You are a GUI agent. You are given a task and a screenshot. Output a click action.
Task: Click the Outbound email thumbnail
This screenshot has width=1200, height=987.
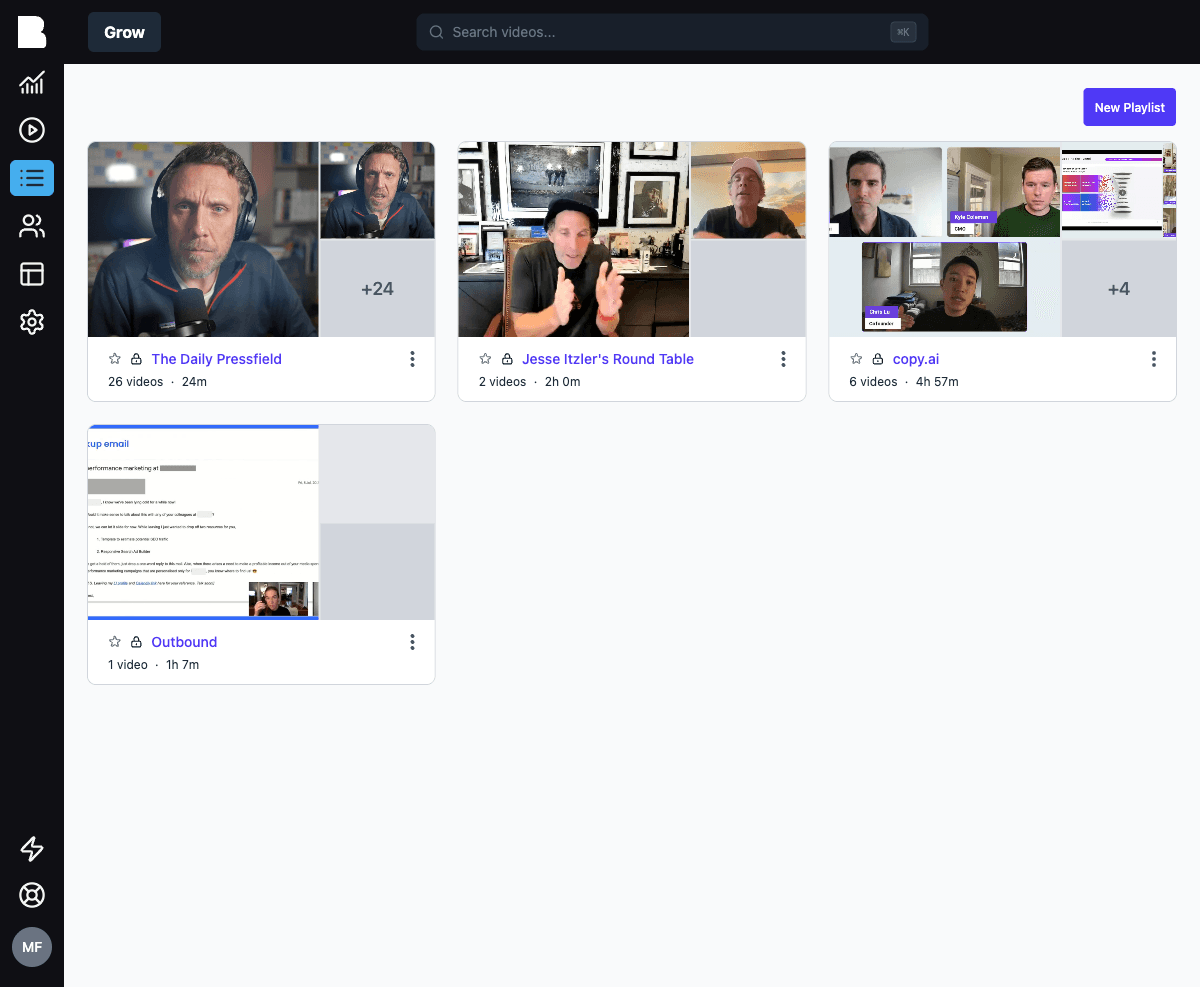pyautogui.click(x=203, y=522)
